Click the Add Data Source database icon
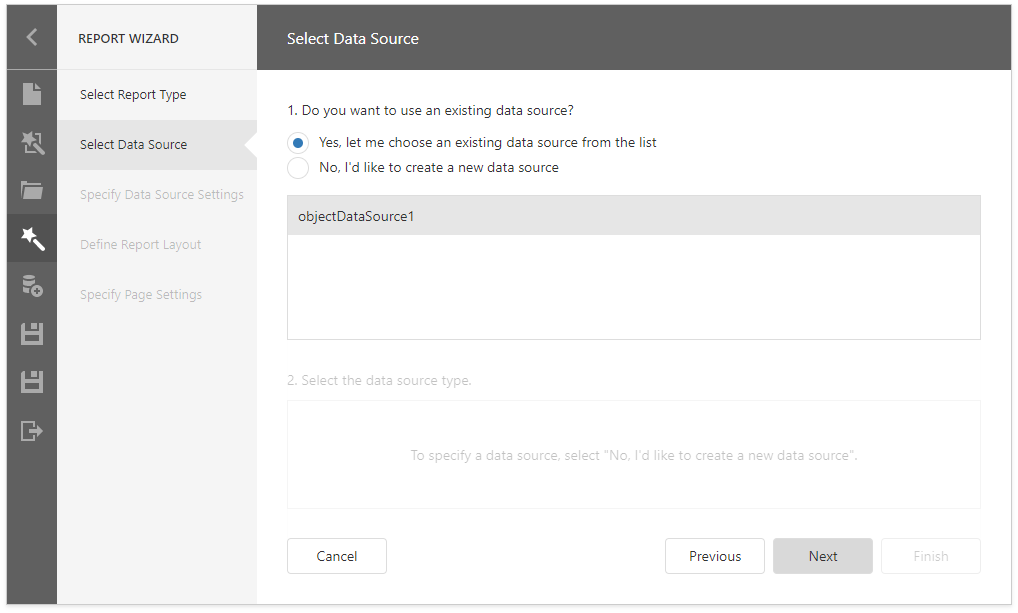Screen dimensions: 1018x613 [x=32, y=287]
